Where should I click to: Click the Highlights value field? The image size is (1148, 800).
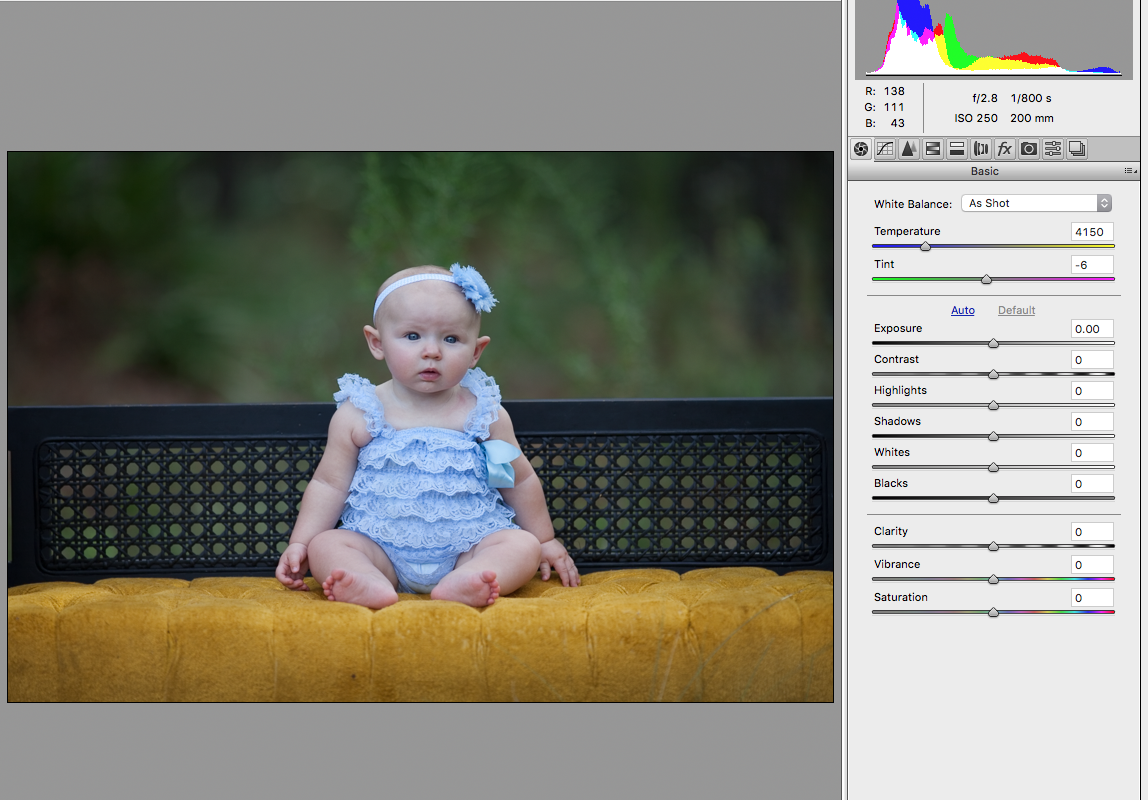coord(1092,391)
